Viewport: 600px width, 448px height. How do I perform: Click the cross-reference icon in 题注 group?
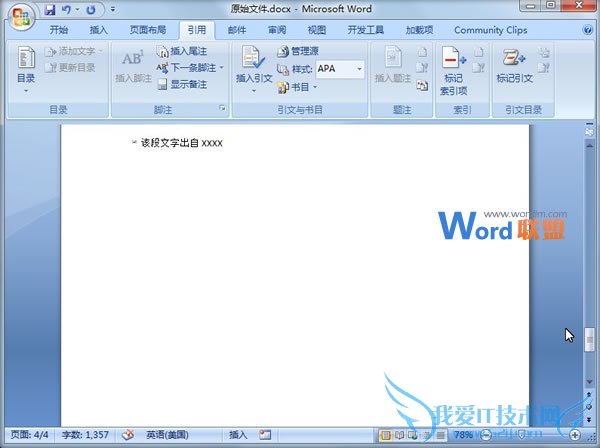(422, 85)
